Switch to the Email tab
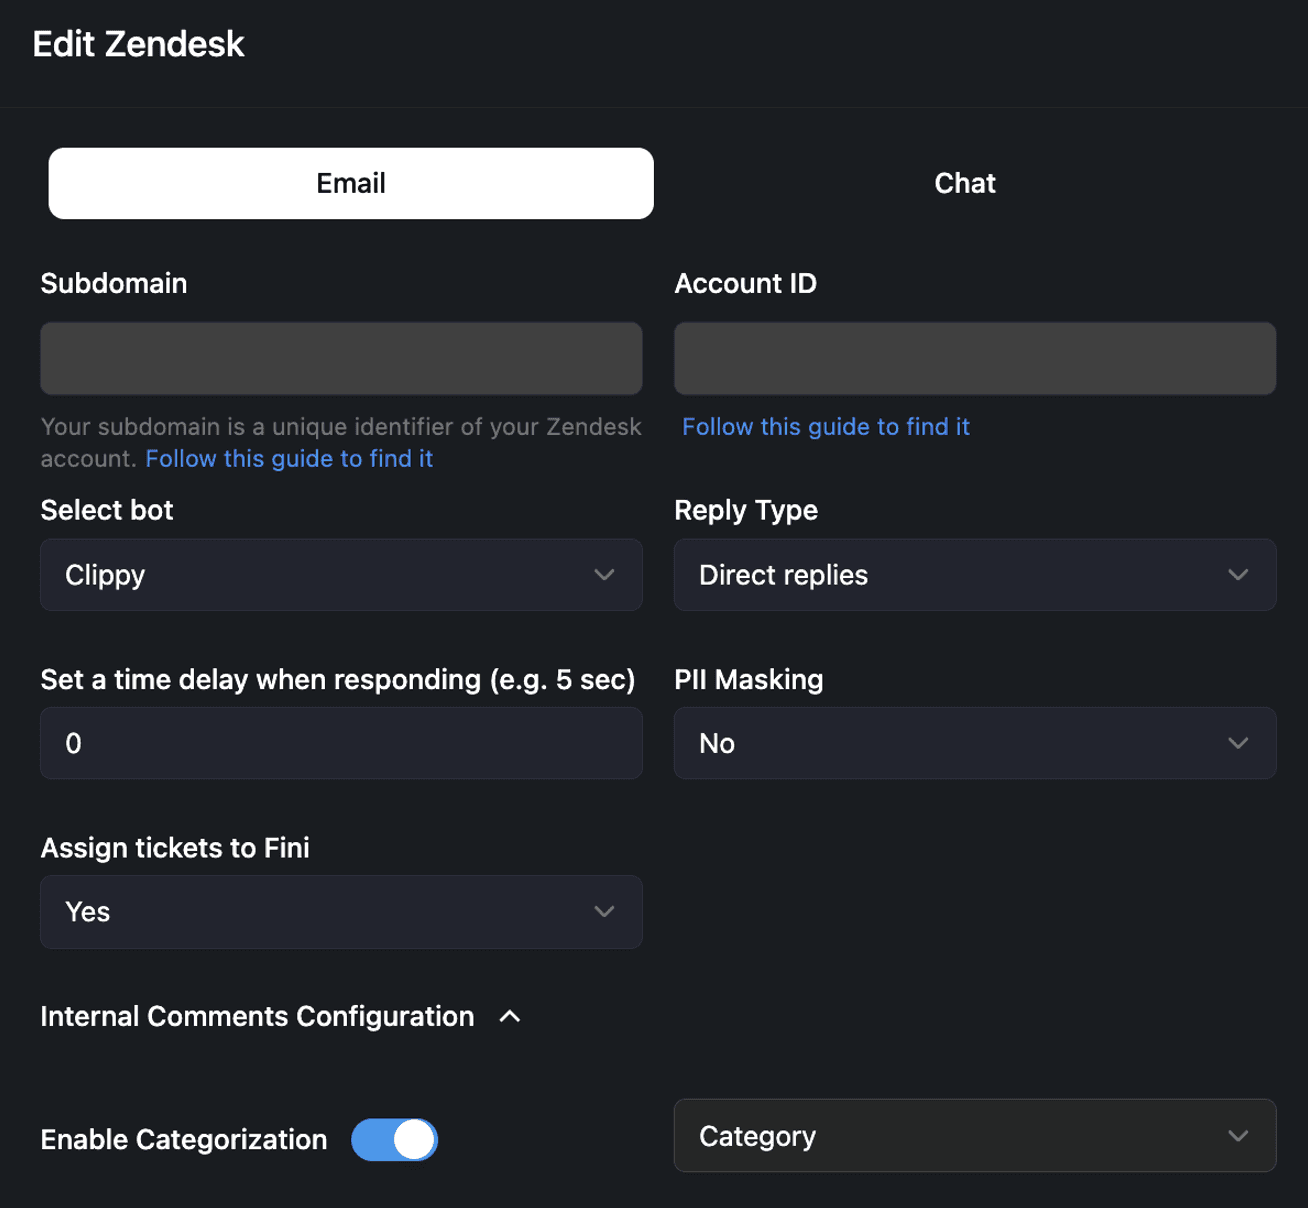Viewport: 1308px width, 1208px height. [x=351, y=183]
